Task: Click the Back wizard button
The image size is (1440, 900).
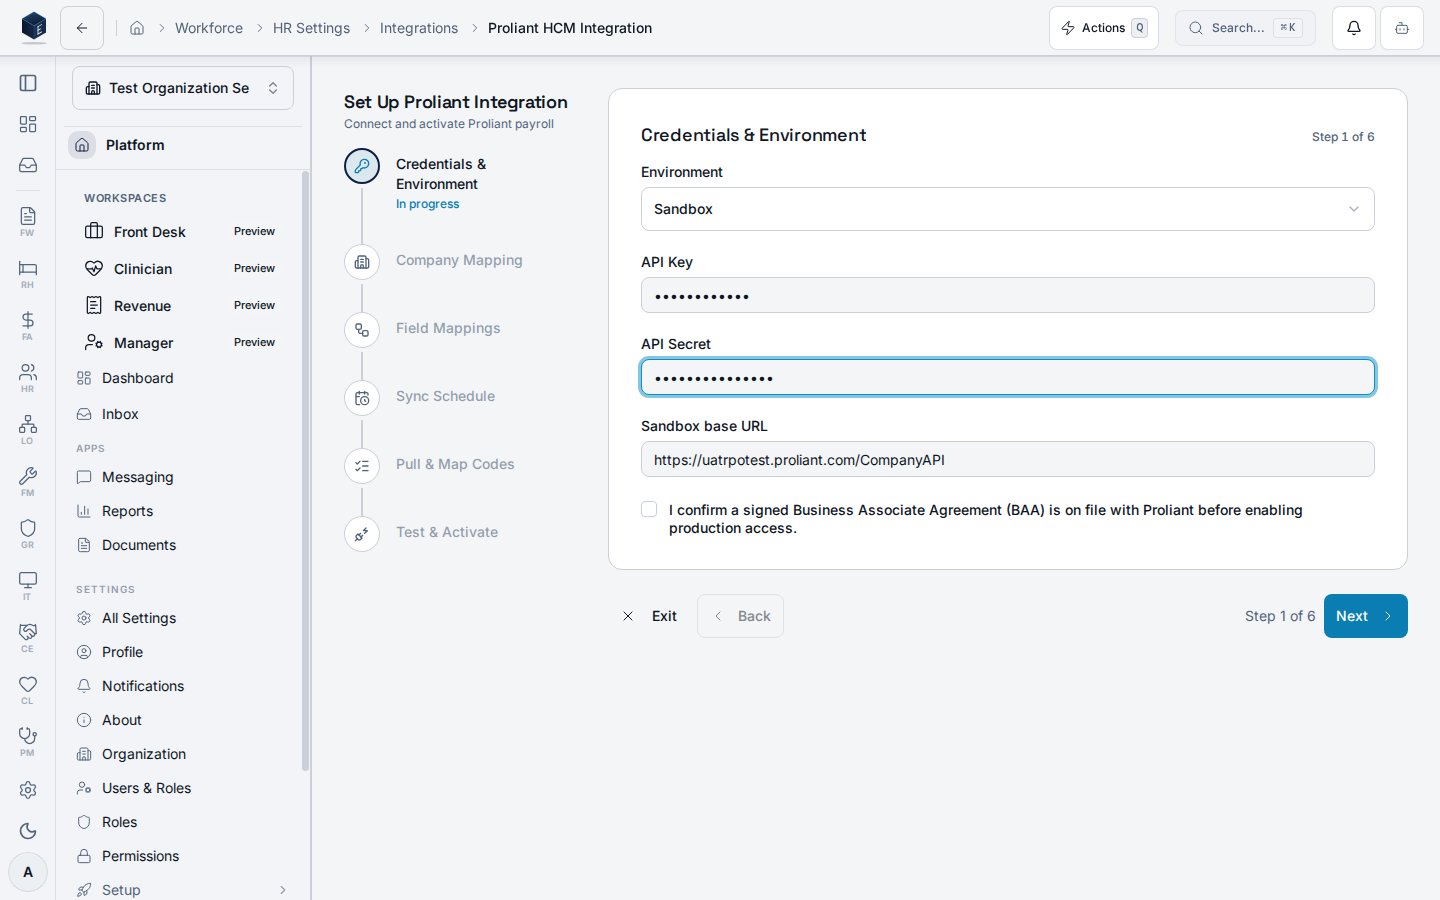Action: 740,616
